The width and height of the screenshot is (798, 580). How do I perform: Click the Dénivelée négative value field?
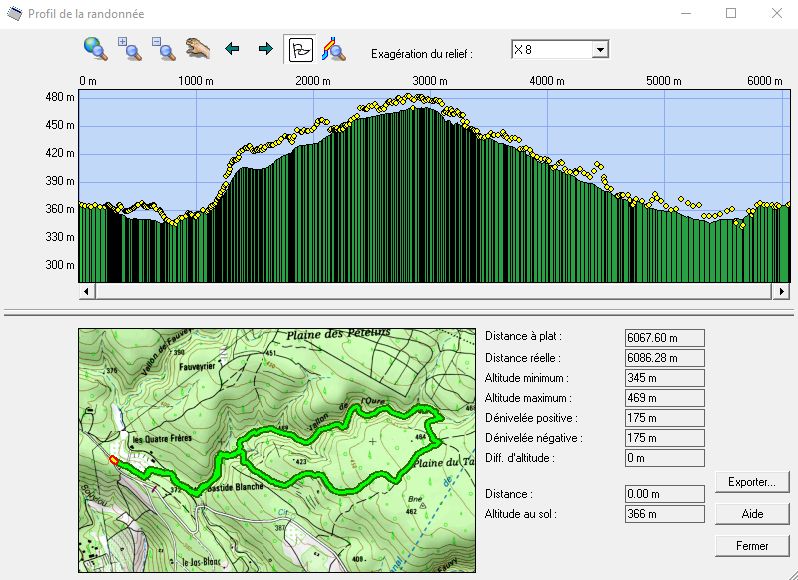point(665,438)
